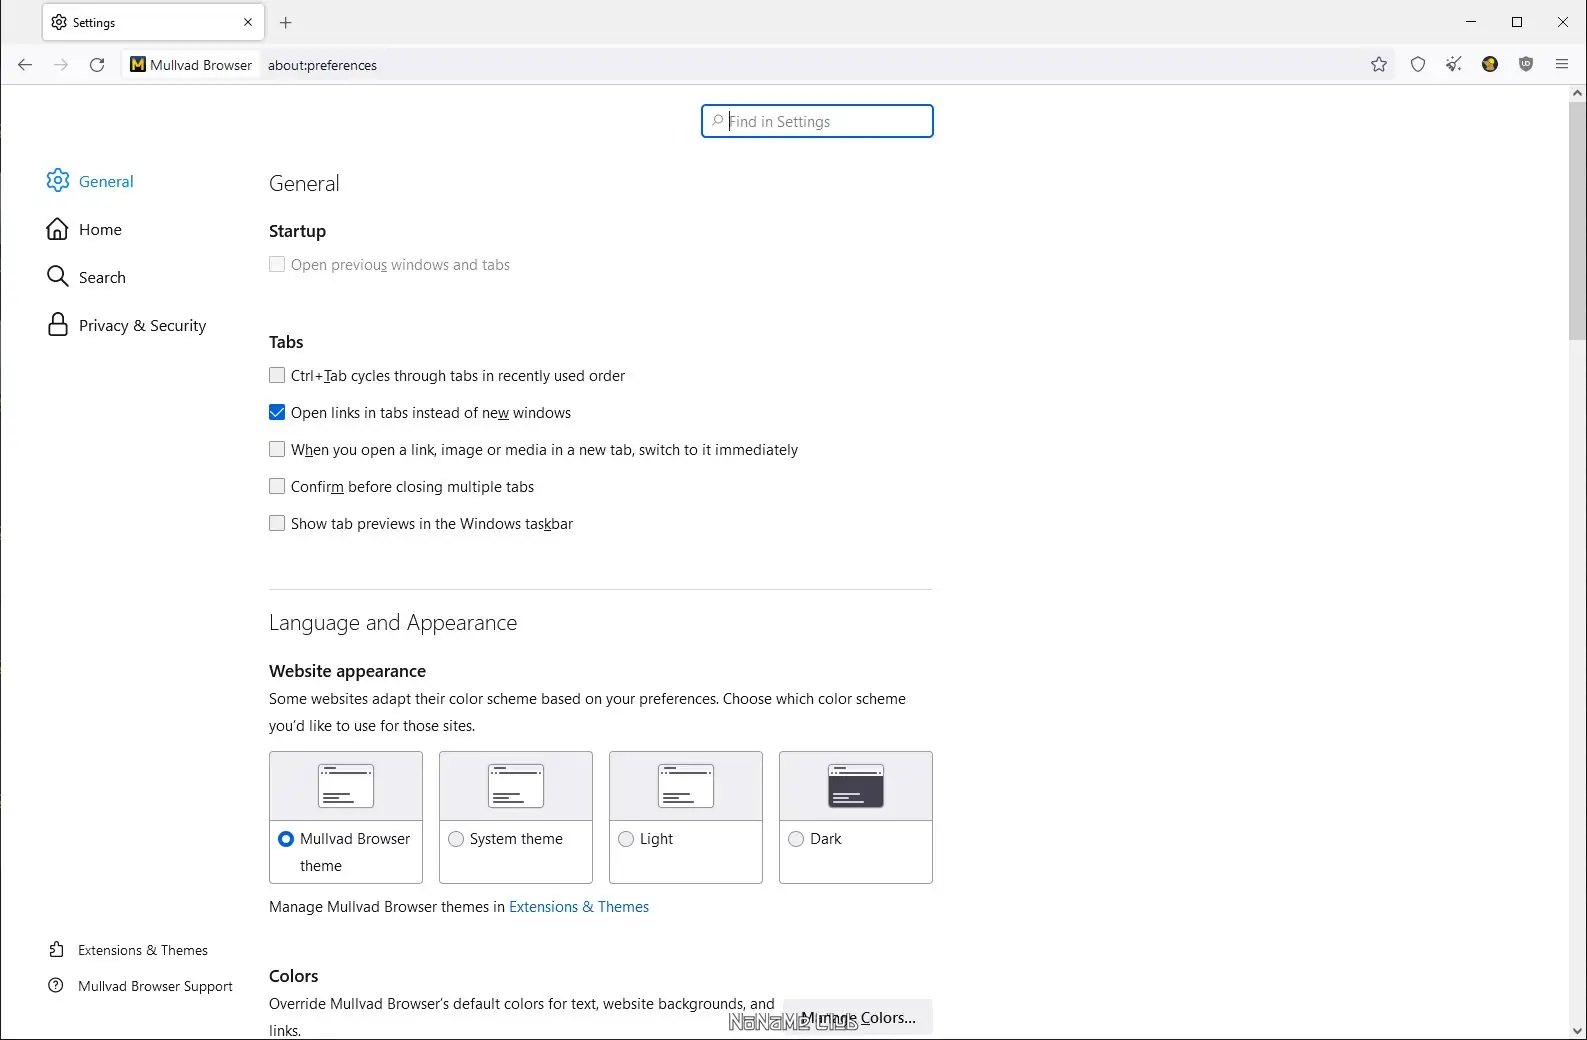Click the Tabs section heading
This screenshot has height=1040, width=1587.
coord(286,342)
